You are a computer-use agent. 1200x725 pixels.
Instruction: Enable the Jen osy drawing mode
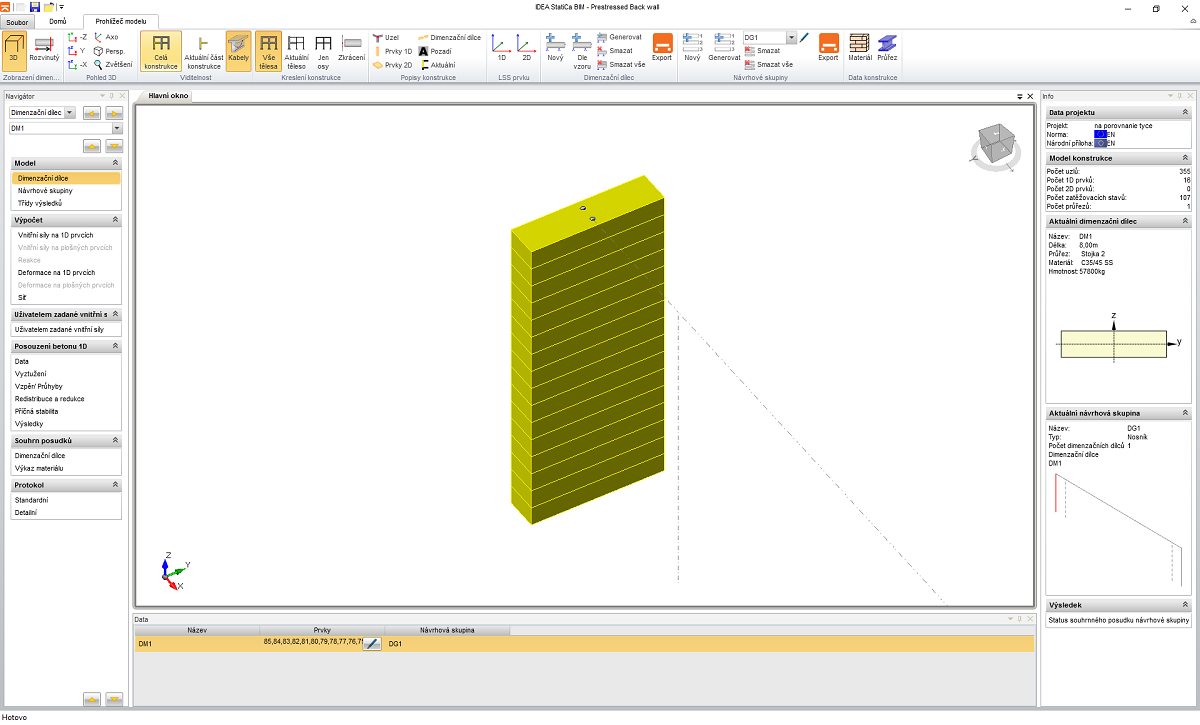pos(323,48)
